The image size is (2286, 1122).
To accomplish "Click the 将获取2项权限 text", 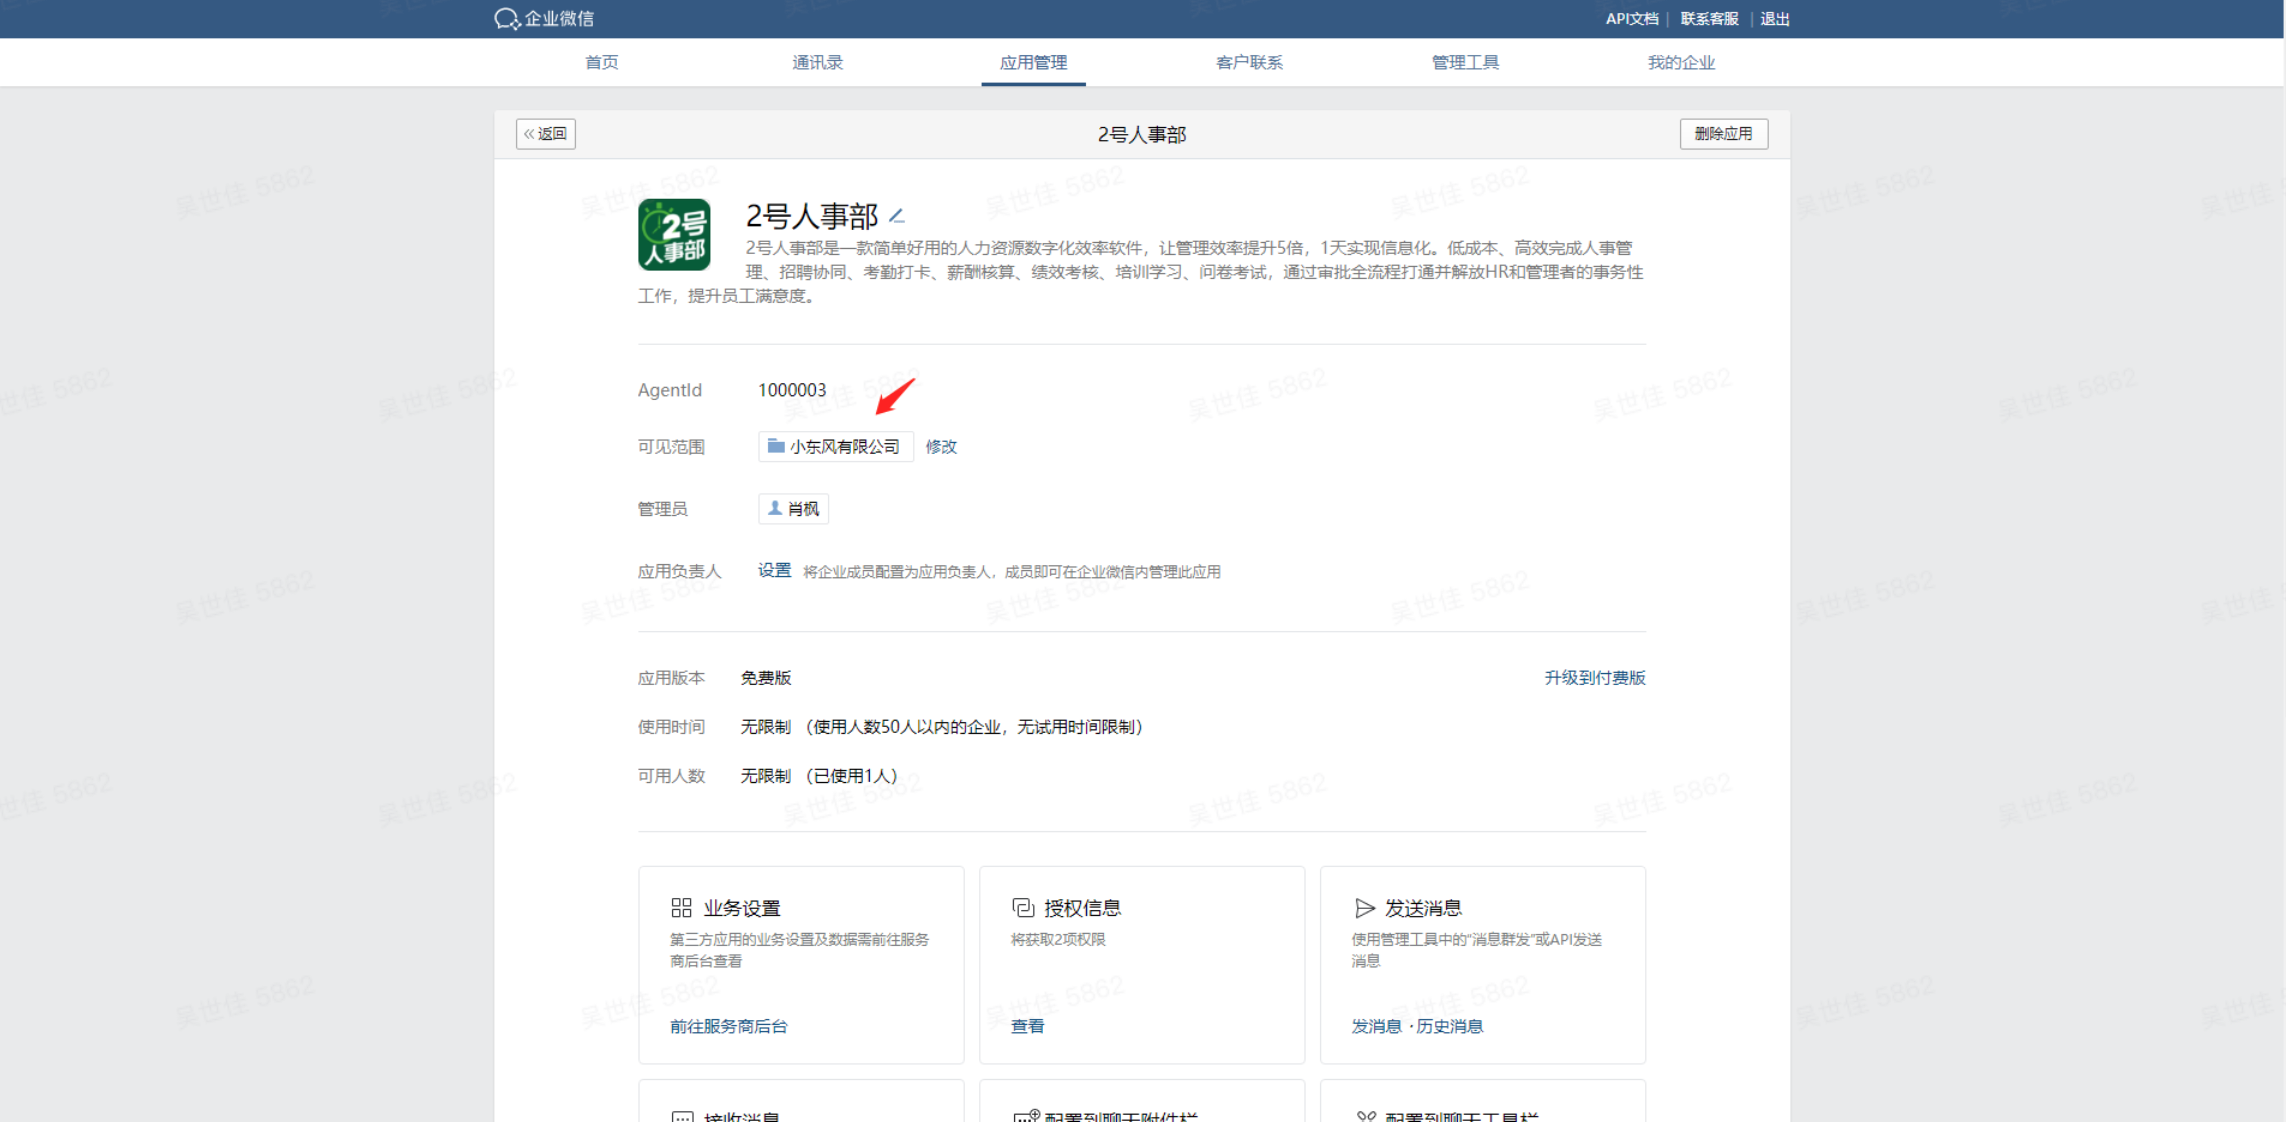I will pyautogui.click(x=1057, y=939).
